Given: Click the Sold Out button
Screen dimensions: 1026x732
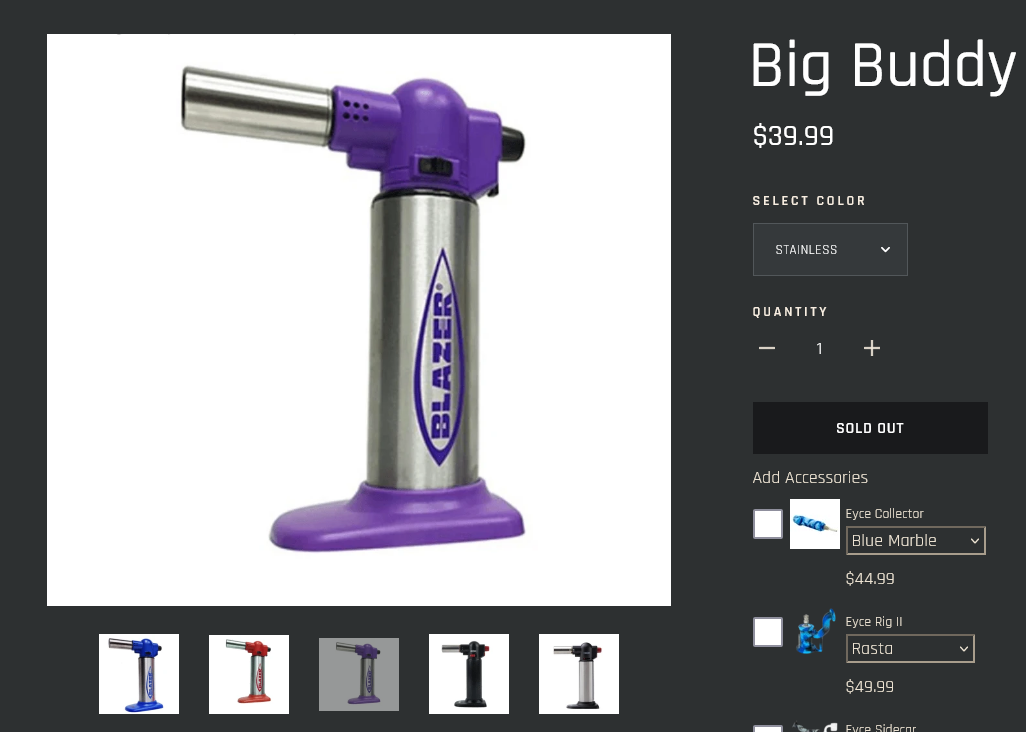Looking at the screenshot, I should click(x=870, y=428).
